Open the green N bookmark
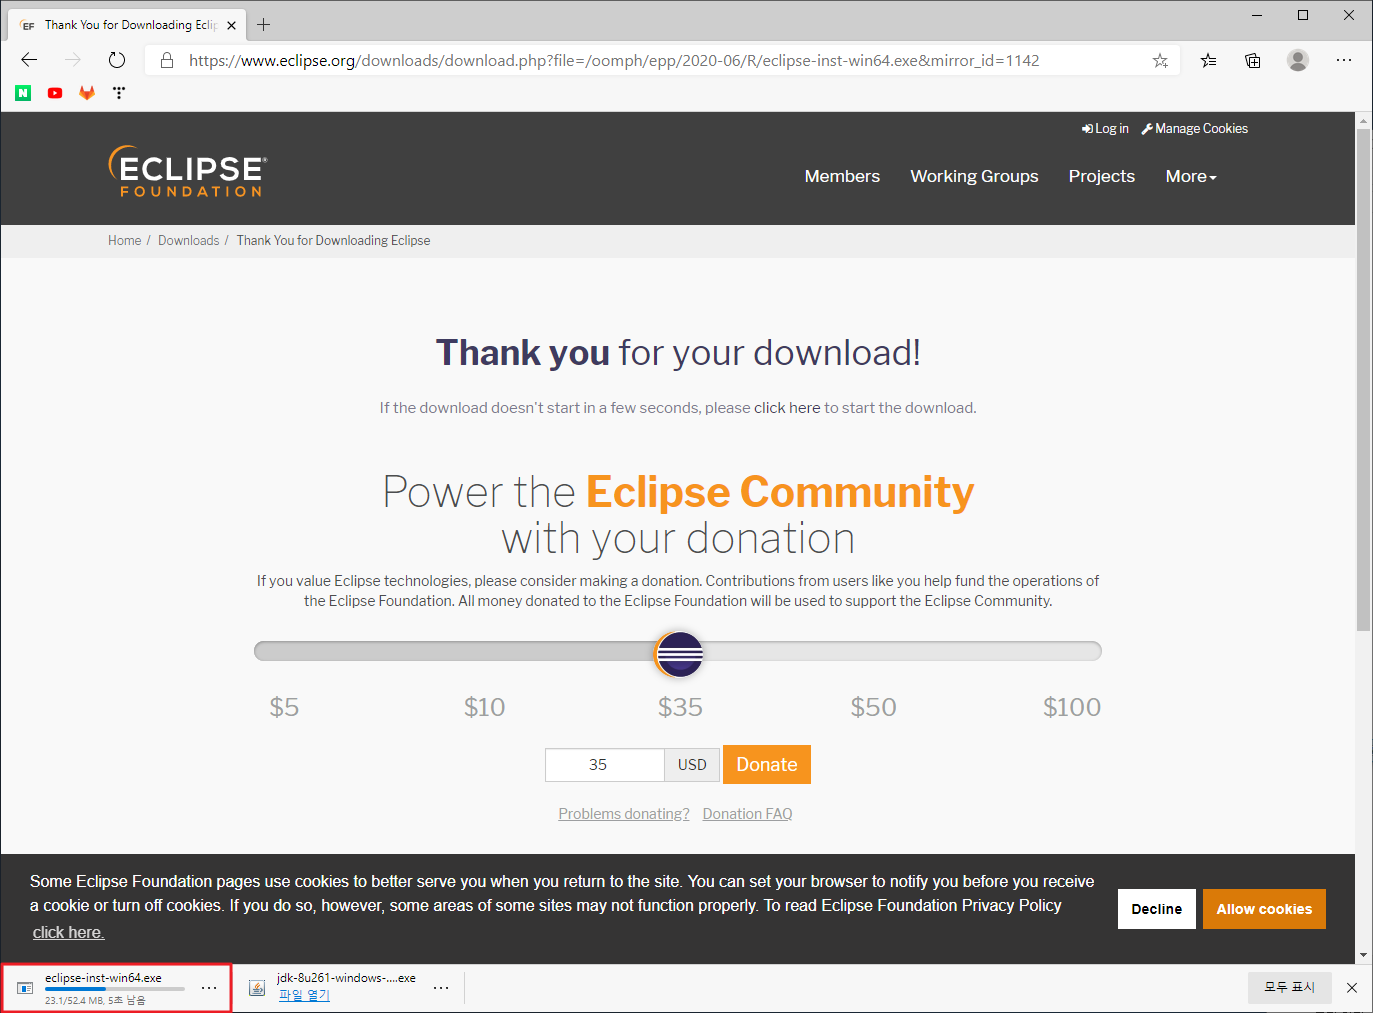This screenshot has height=1013, width=1373. click(23, 93)
